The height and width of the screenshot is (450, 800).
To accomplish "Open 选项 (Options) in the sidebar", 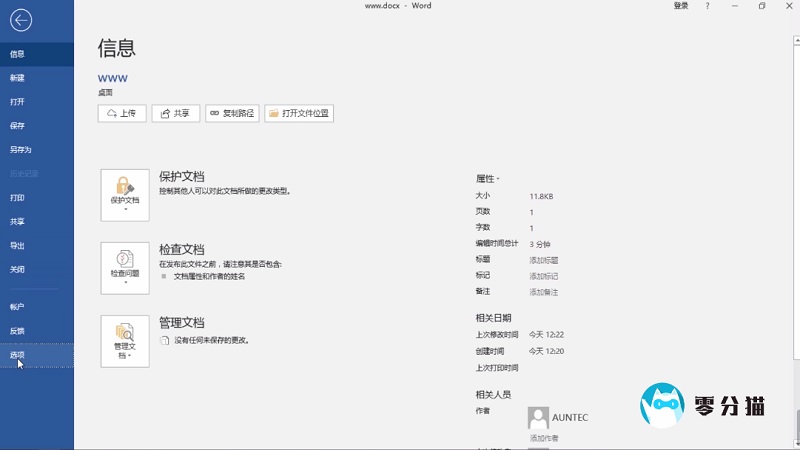I will 18,355.
